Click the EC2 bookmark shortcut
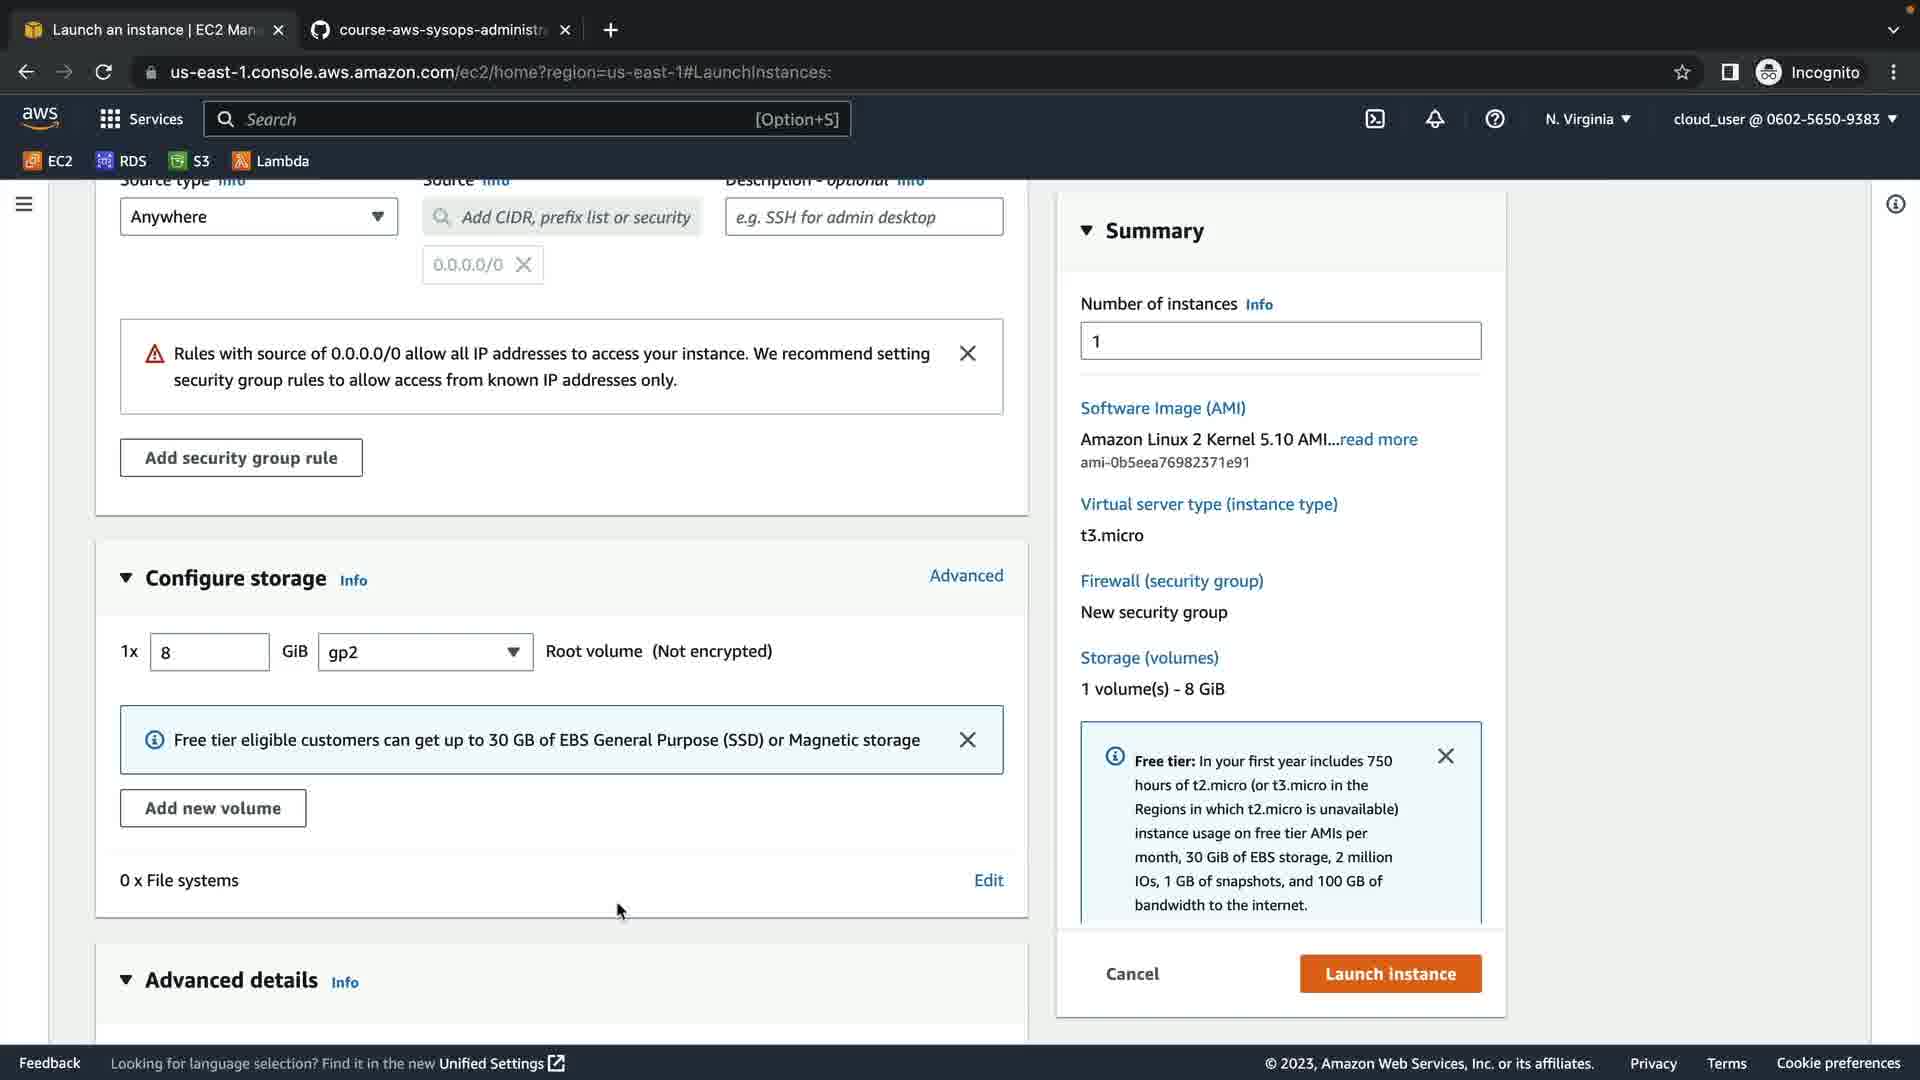 coord(48,161)
